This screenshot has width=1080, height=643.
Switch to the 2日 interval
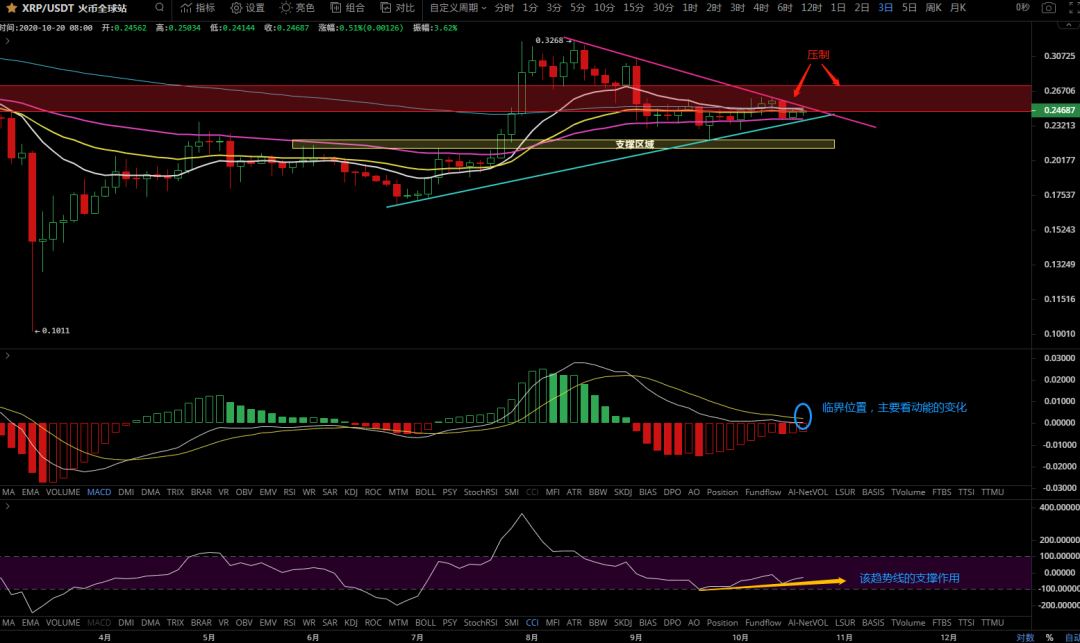coord(862,8)
